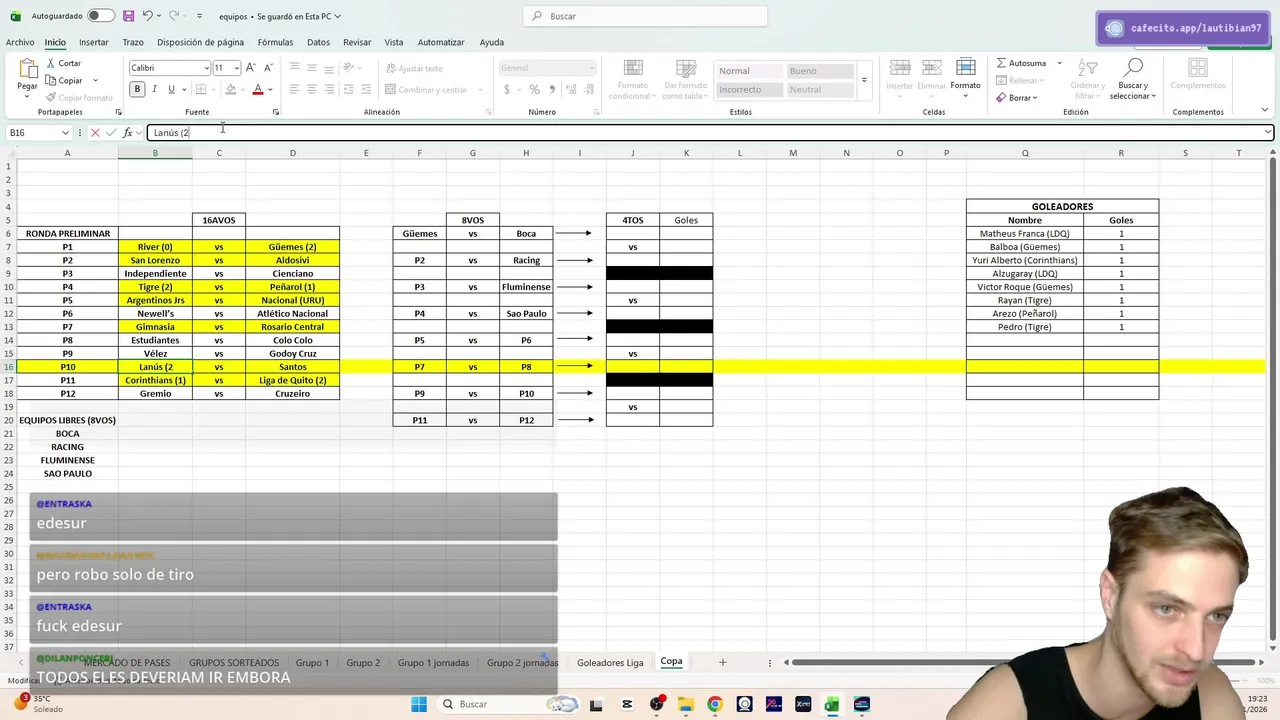Select row 16 header
1280x720 pixels.
click(x=8, y=367)
